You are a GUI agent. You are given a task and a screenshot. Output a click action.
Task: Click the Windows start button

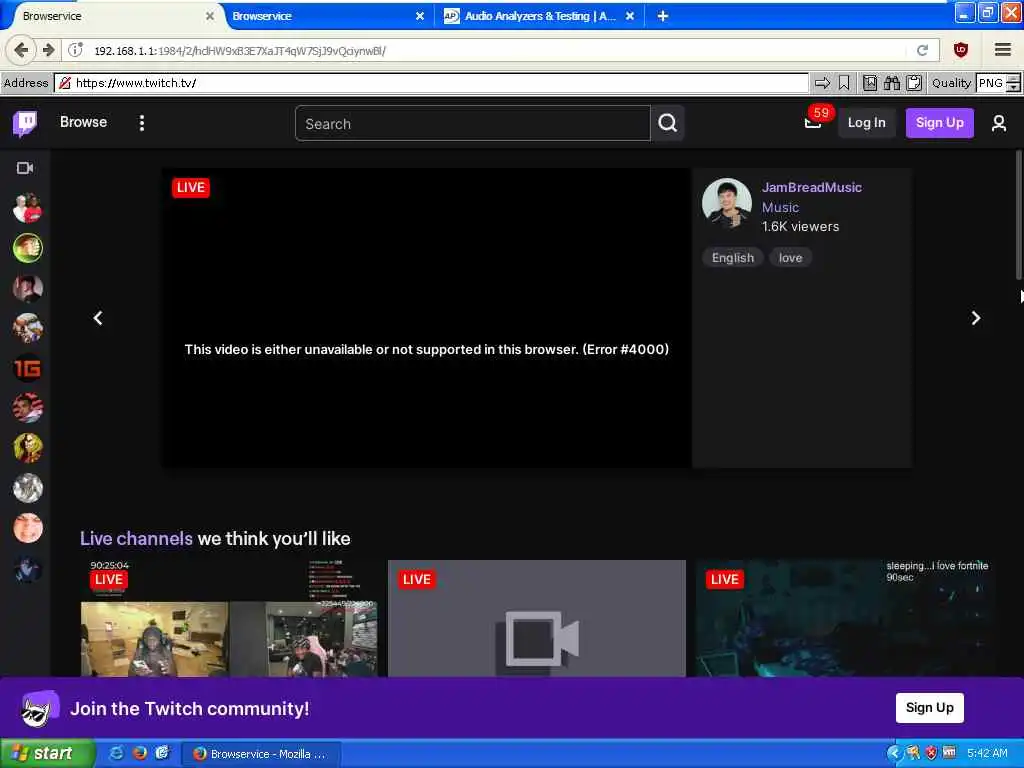click(47, 753)
